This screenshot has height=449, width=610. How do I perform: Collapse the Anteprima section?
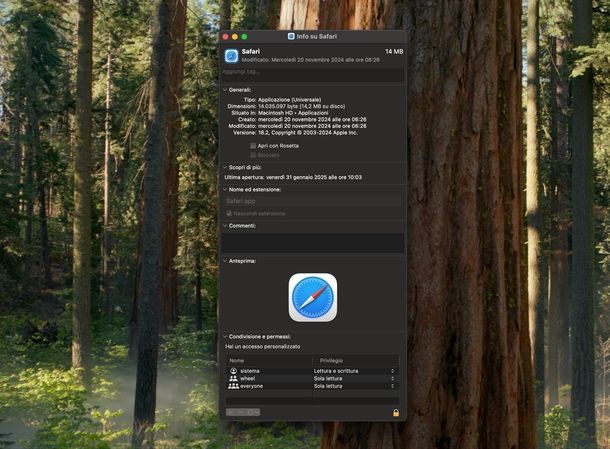(225, 261)
